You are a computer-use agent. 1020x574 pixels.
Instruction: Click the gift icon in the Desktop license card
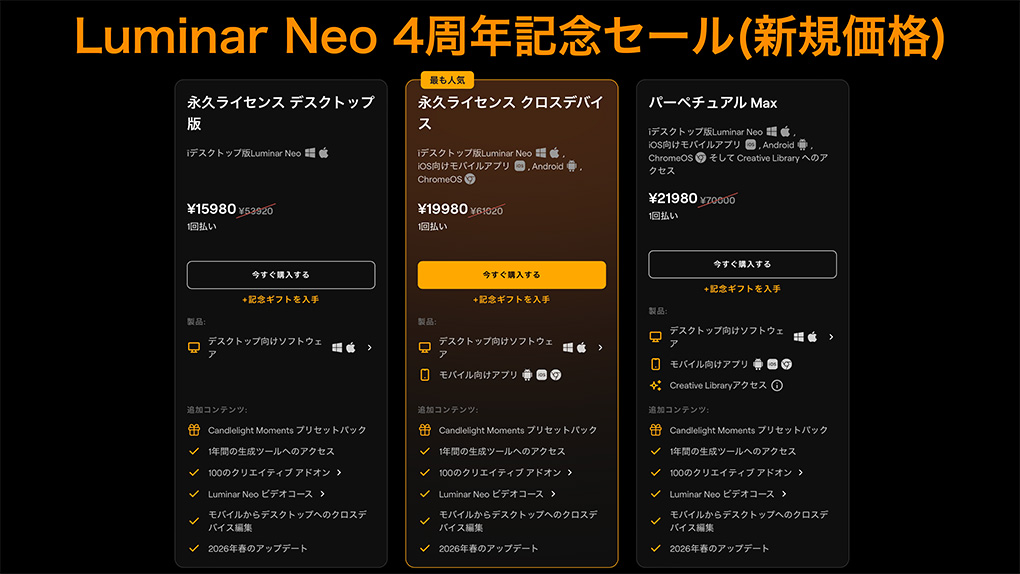[194, 430]
